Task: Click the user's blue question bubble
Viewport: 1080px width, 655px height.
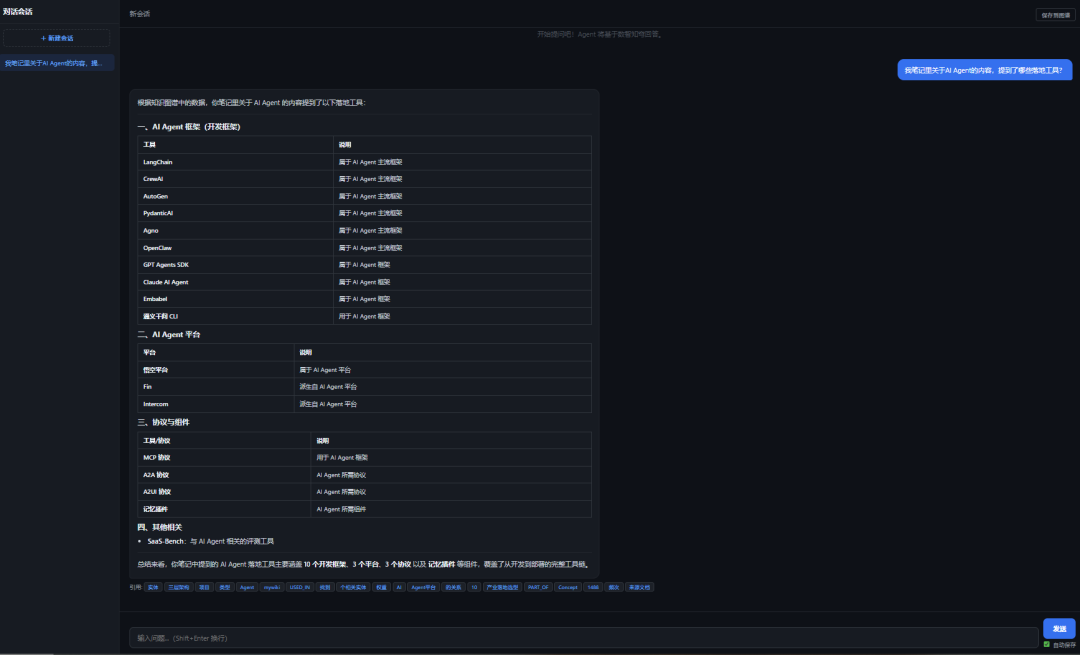Action: (985, 70)
